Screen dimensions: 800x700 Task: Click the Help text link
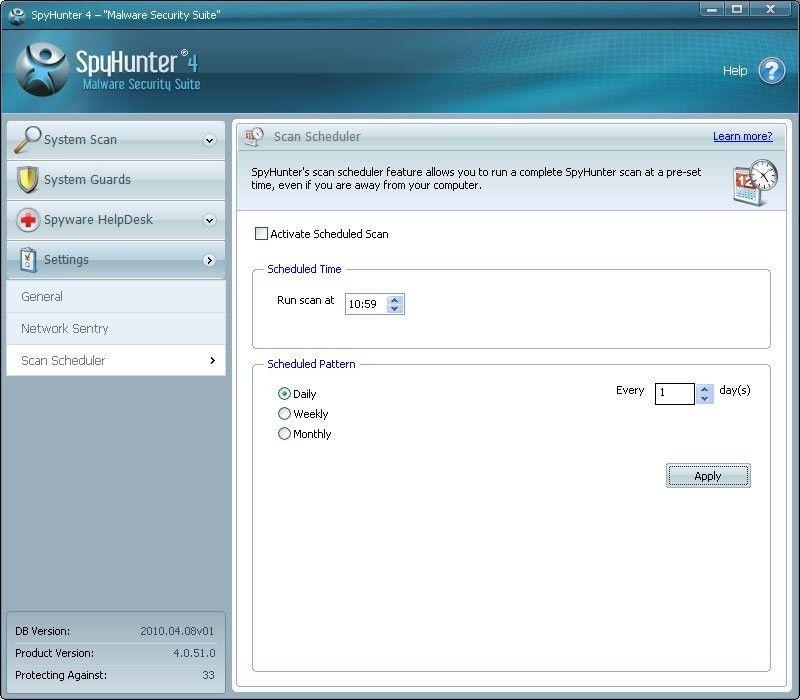point(735,70)
